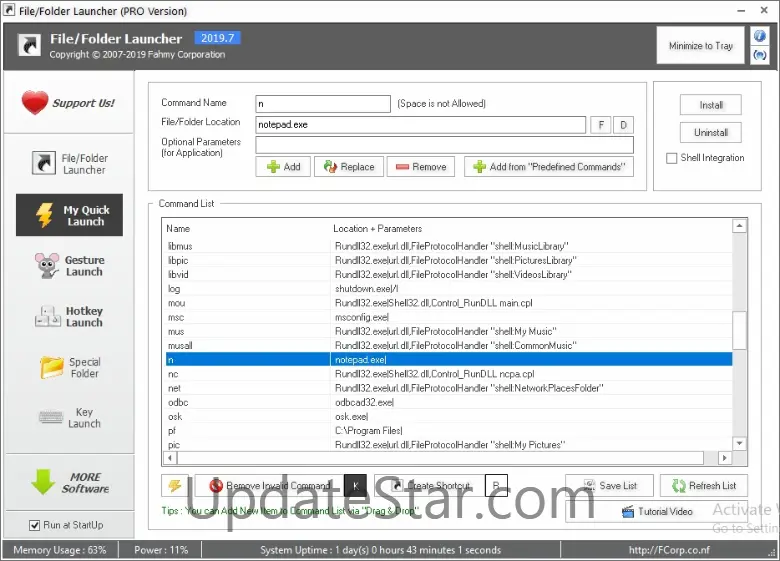Click the up arrow of list scrollbar
This screenshot has width=780, height=561.
pos(740,226)
